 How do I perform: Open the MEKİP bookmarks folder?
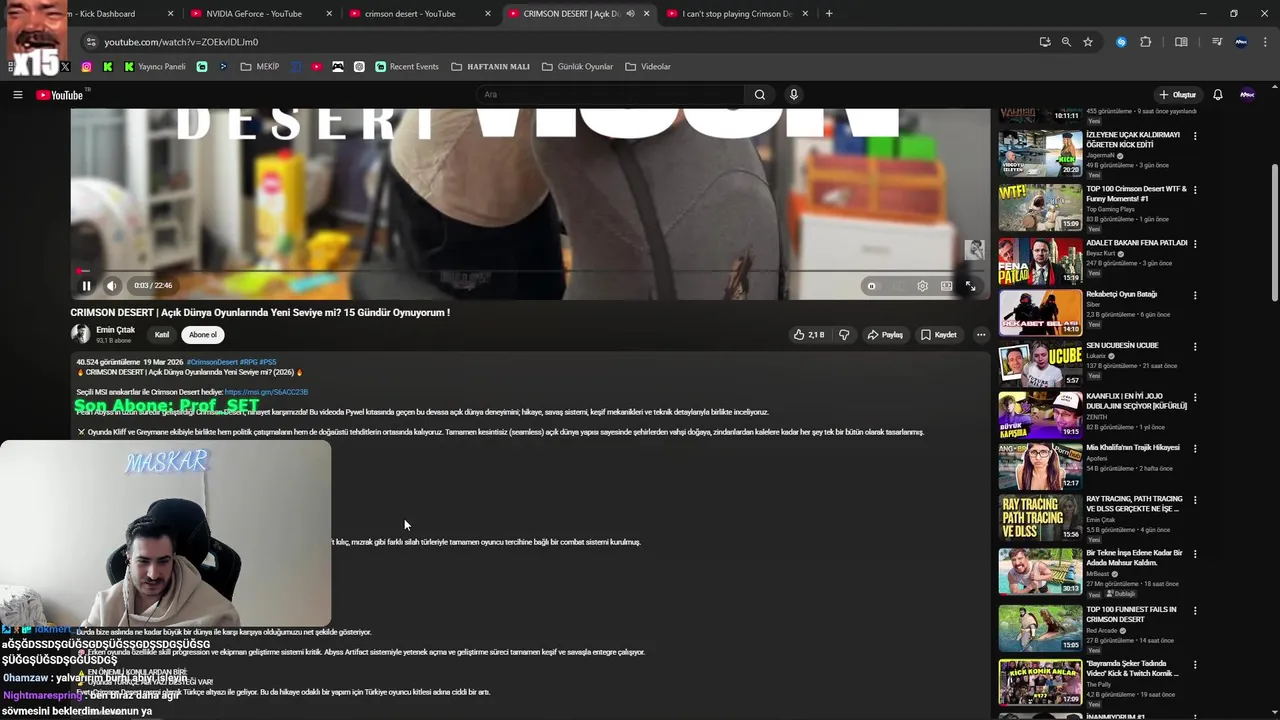(x=260, y=67)
